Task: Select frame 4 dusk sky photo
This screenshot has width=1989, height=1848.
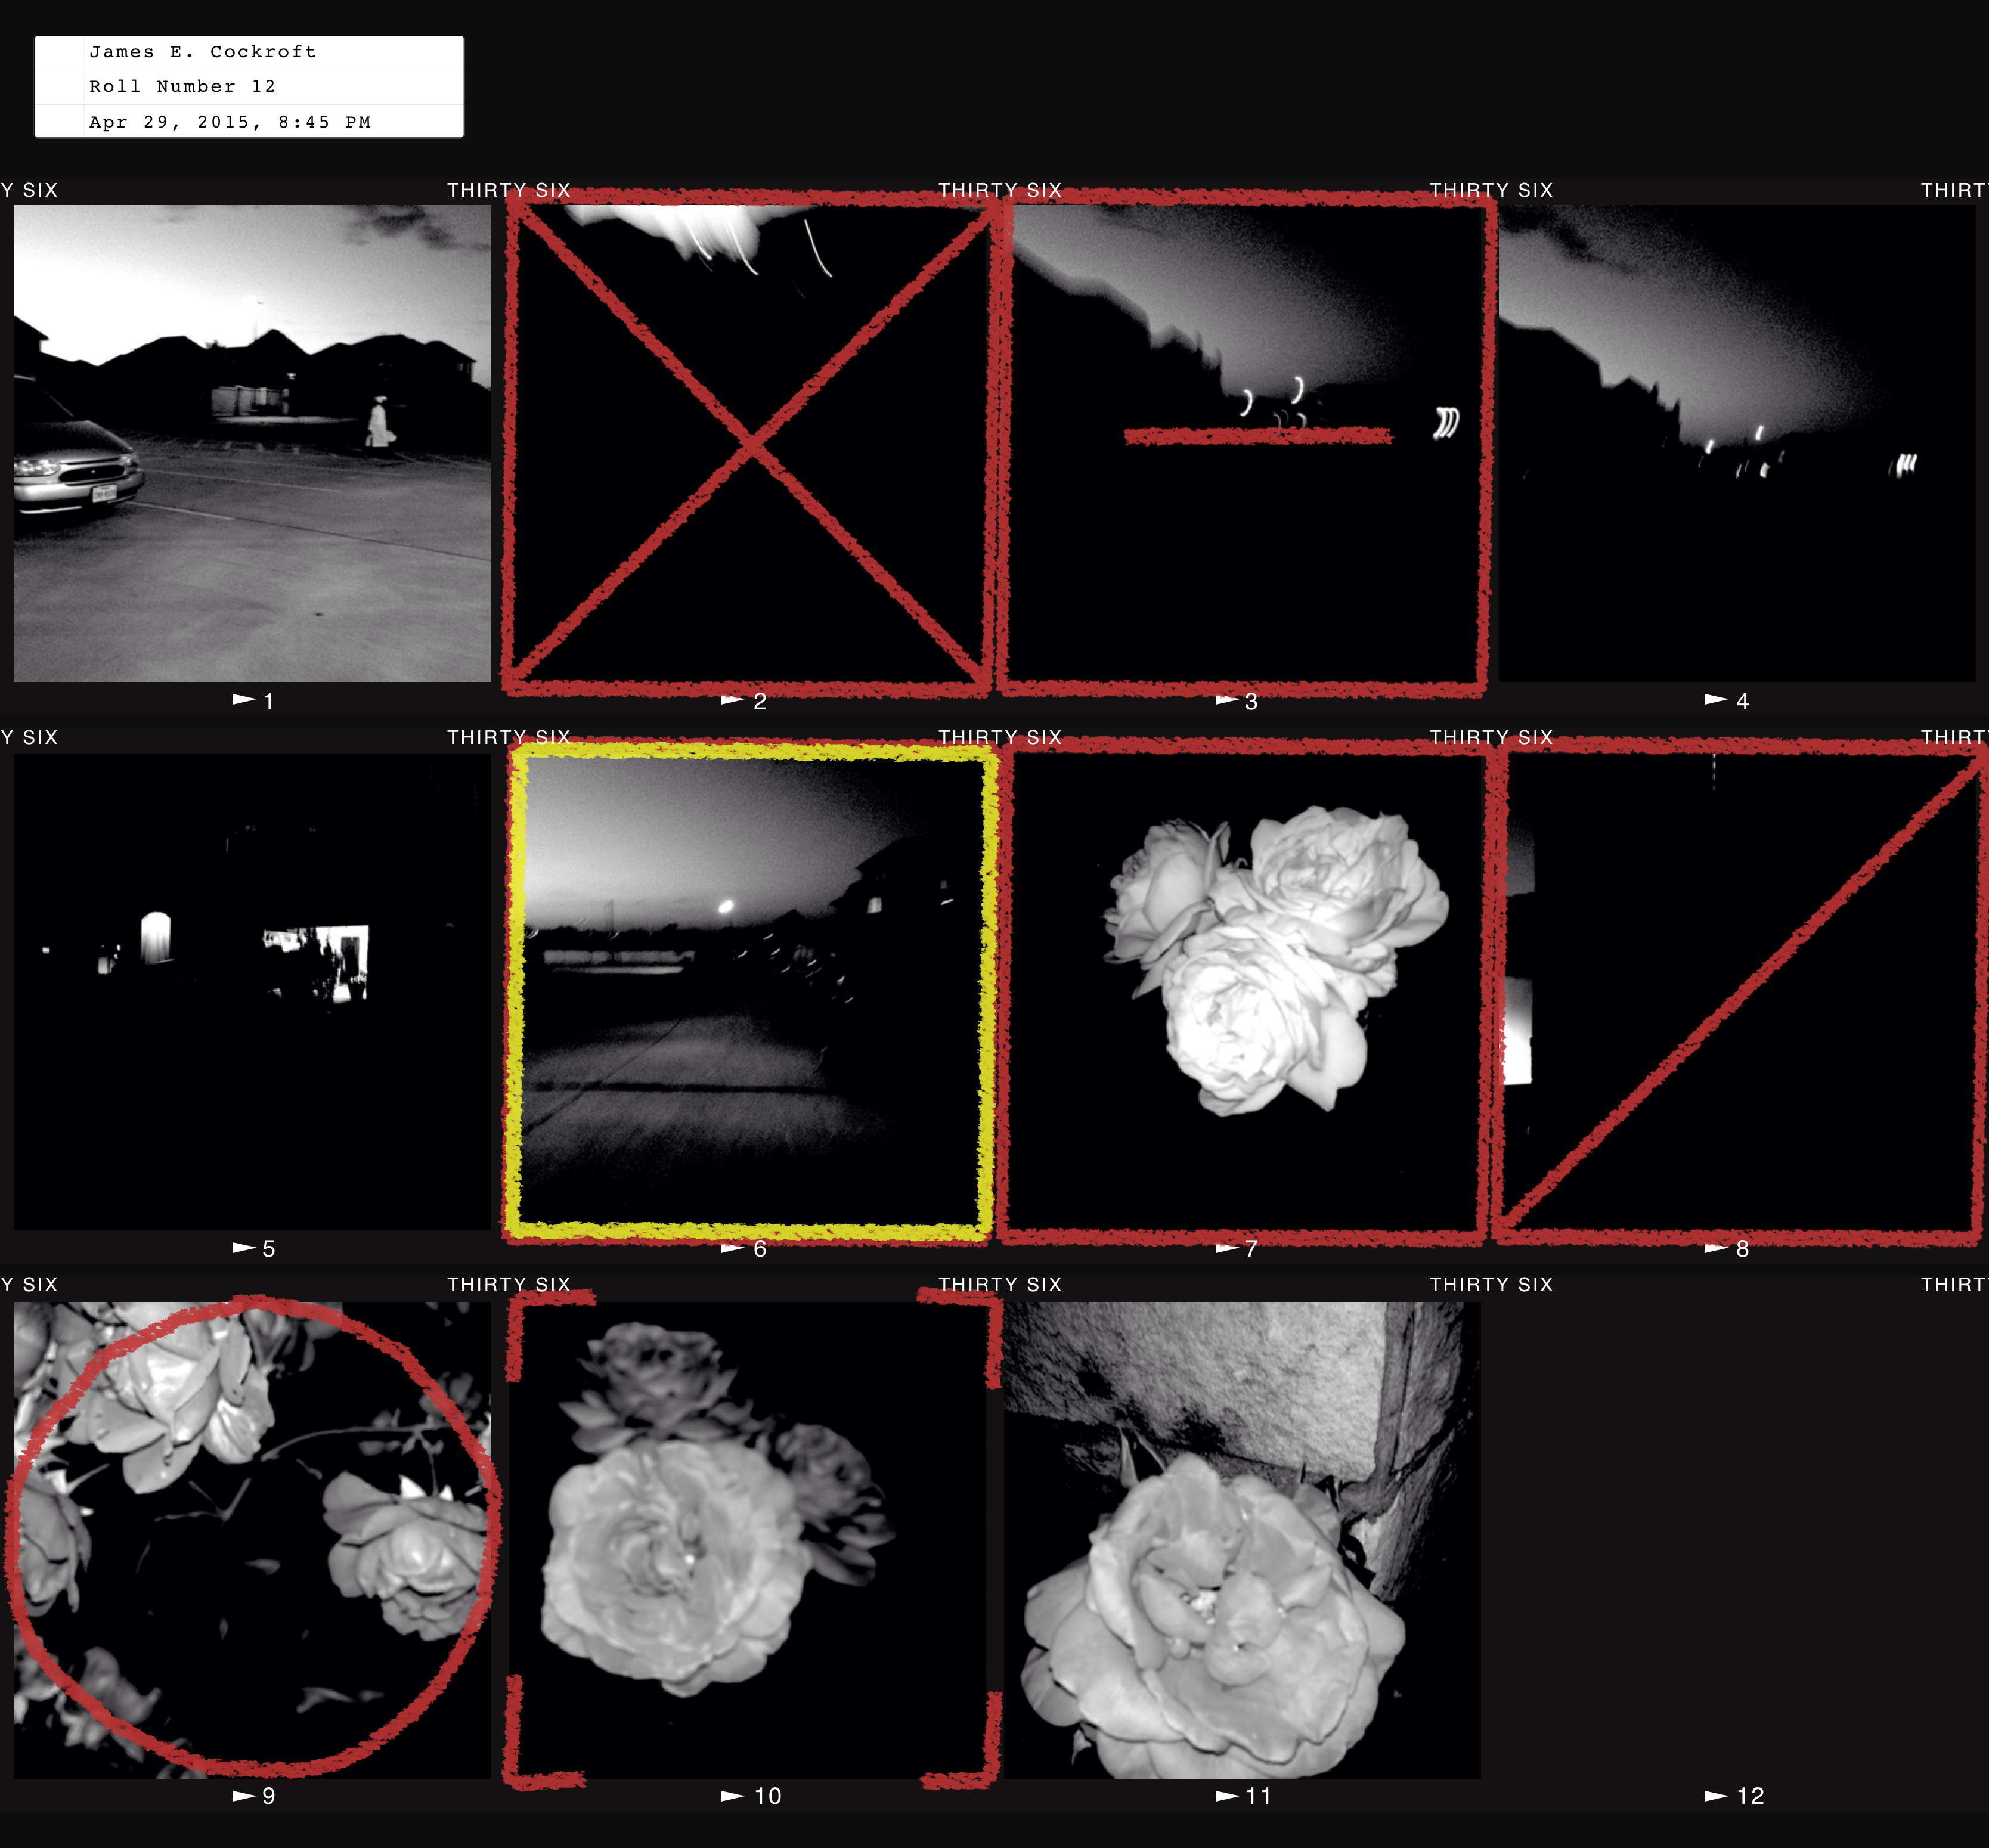Action: point(1736,443)
